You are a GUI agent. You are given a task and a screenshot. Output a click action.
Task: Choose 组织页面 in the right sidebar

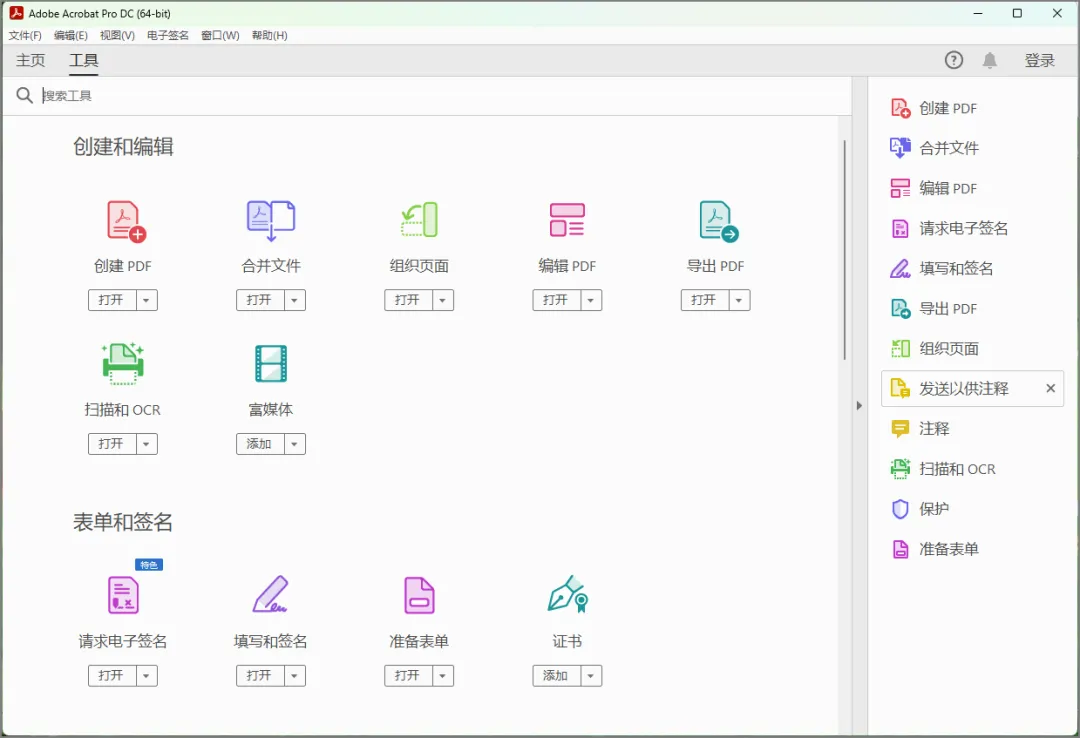click(x=972, y=349)
